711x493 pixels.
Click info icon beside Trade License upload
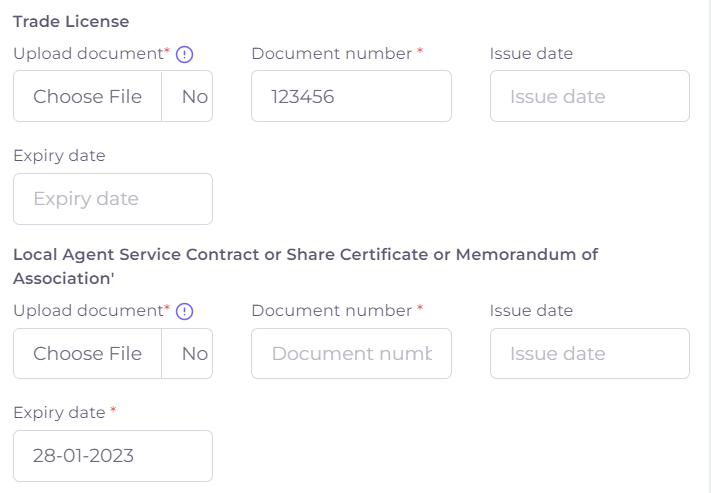[184, 55]
